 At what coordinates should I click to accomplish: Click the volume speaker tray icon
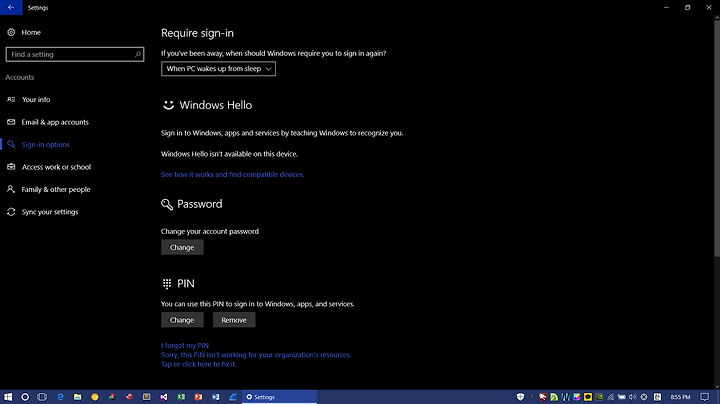pos(632,397)
